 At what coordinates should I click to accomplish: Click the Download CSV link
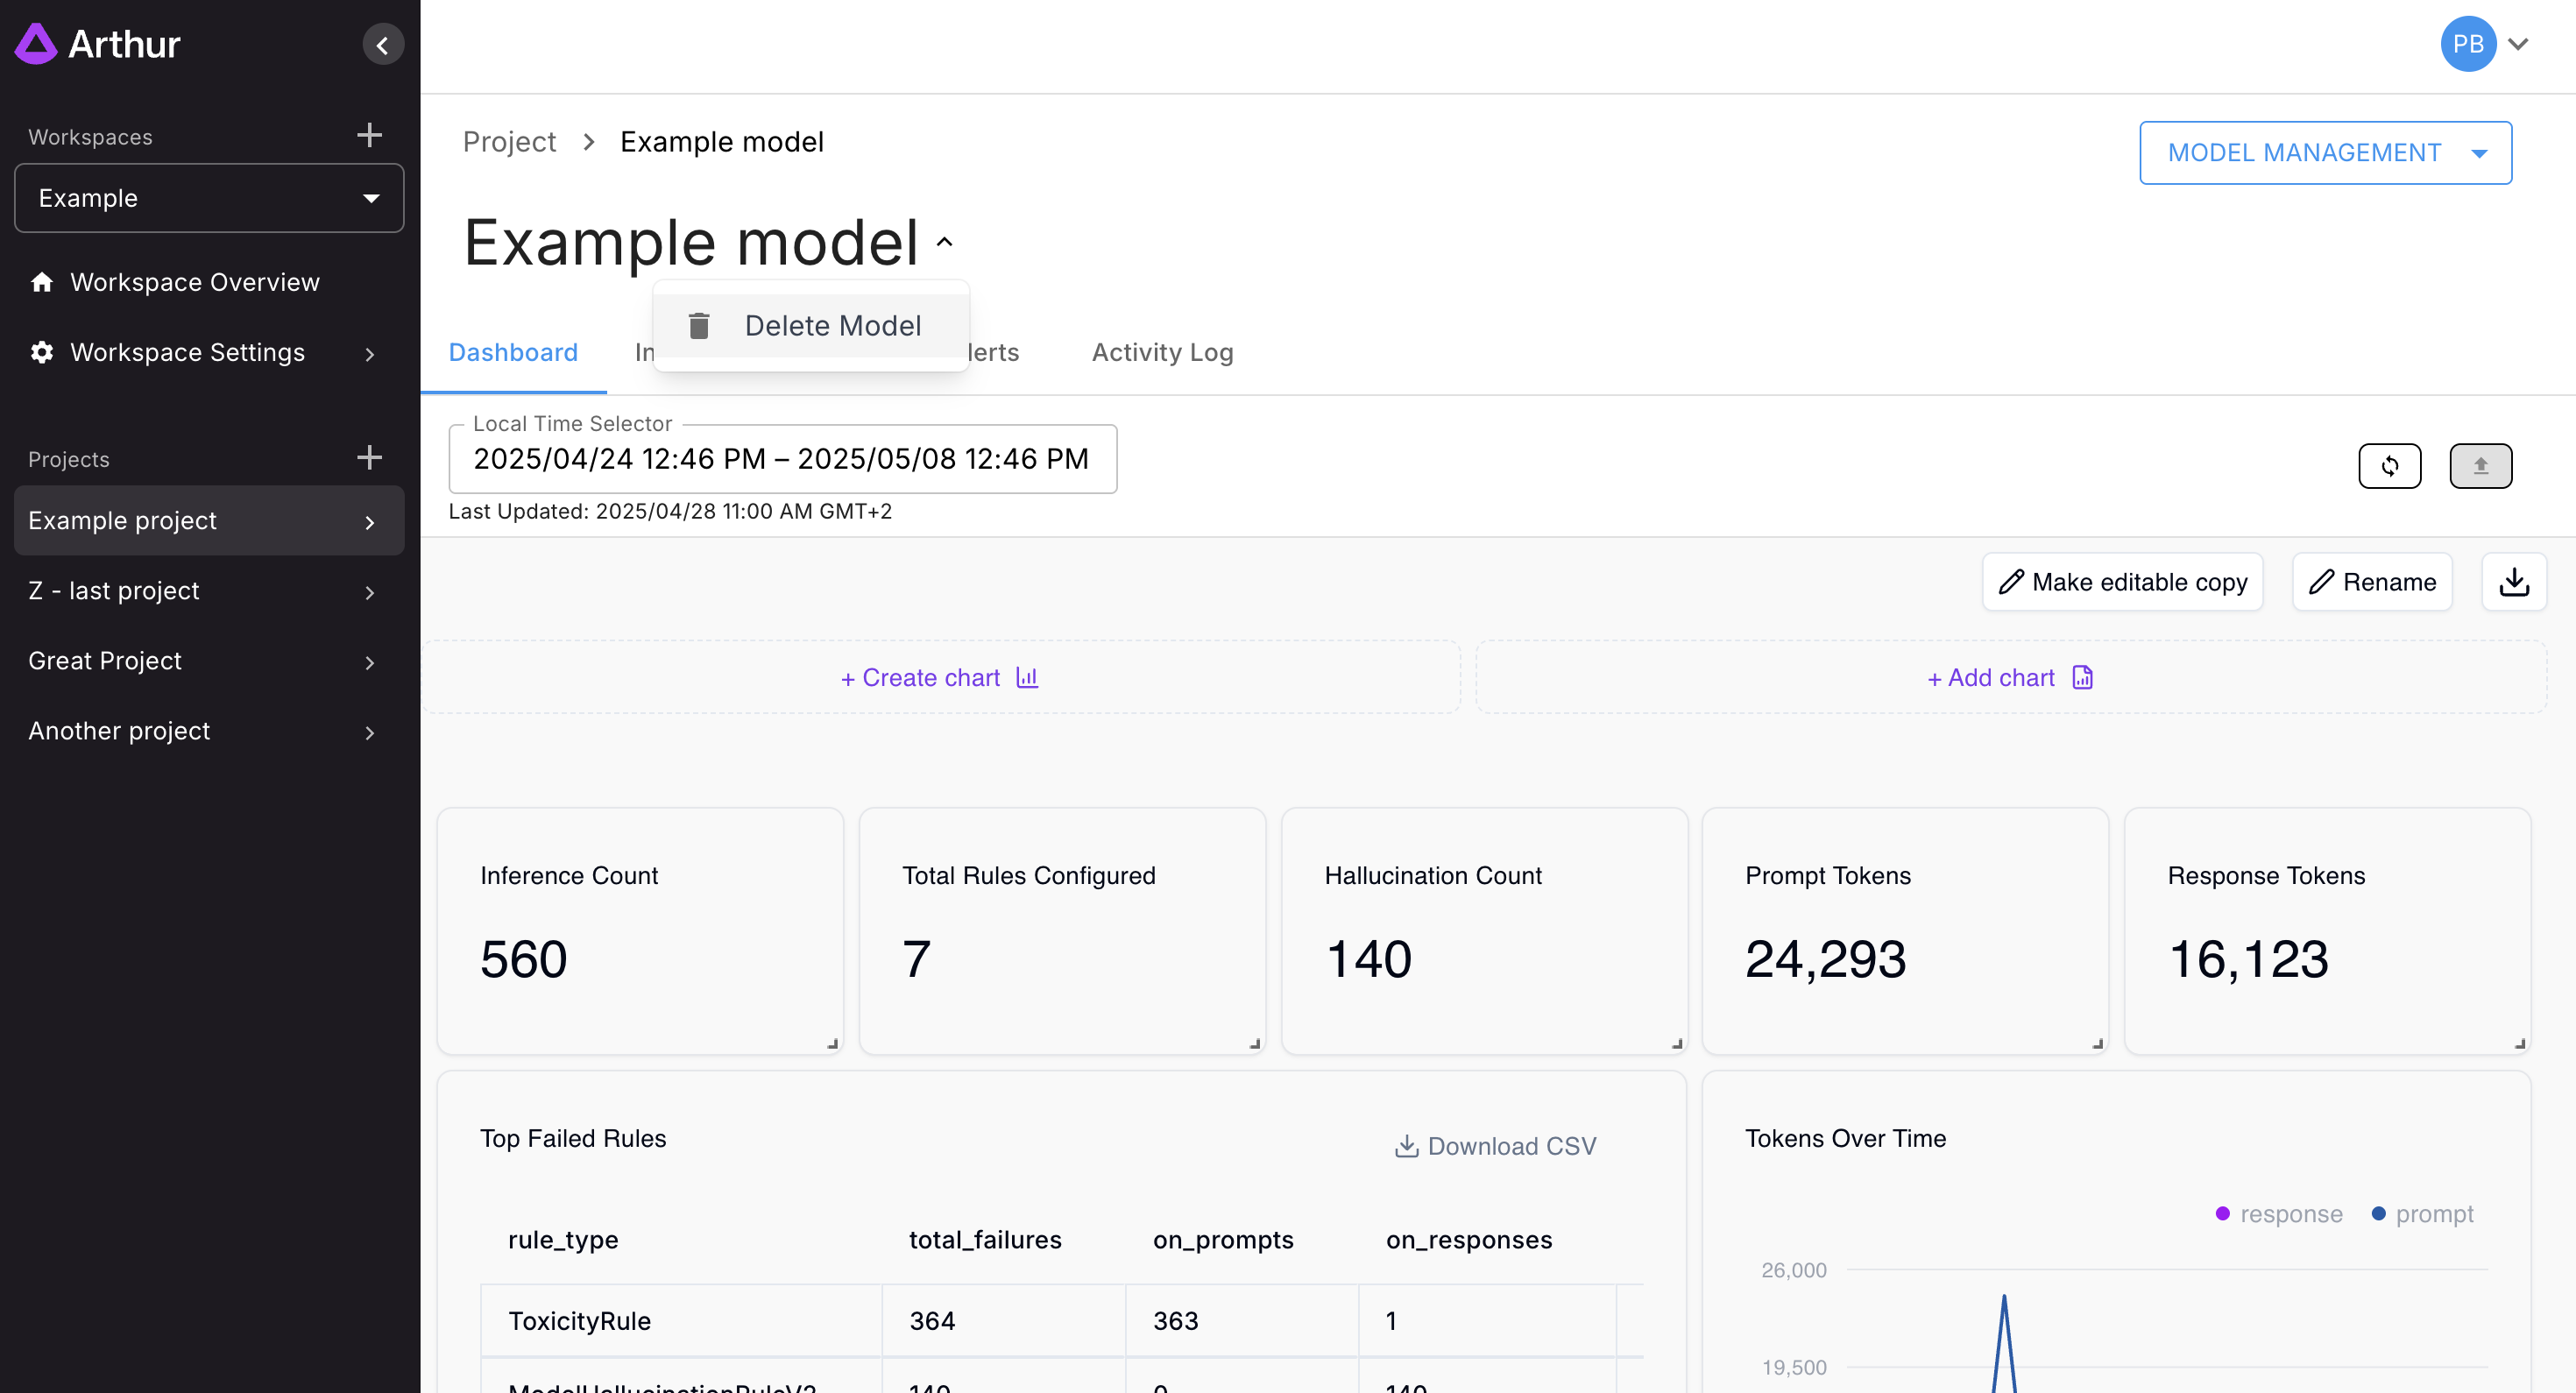1495,1146
